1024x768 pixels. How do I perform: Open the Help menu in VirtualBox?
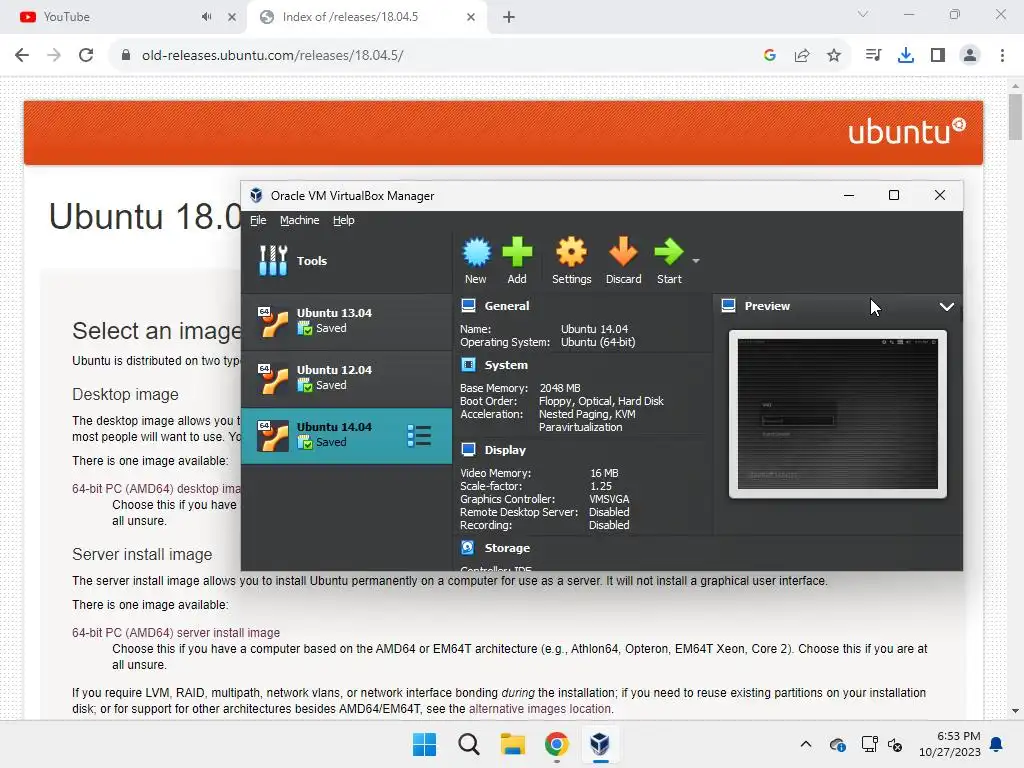(344, 220)
